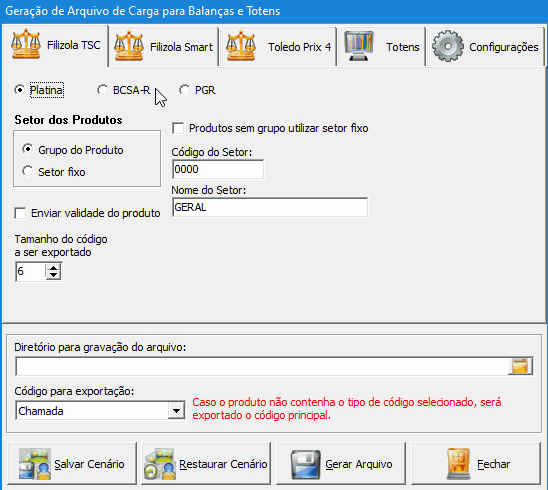
Task: Click the scale icon on Filizola Smart tab
Action: coord(129,46)
